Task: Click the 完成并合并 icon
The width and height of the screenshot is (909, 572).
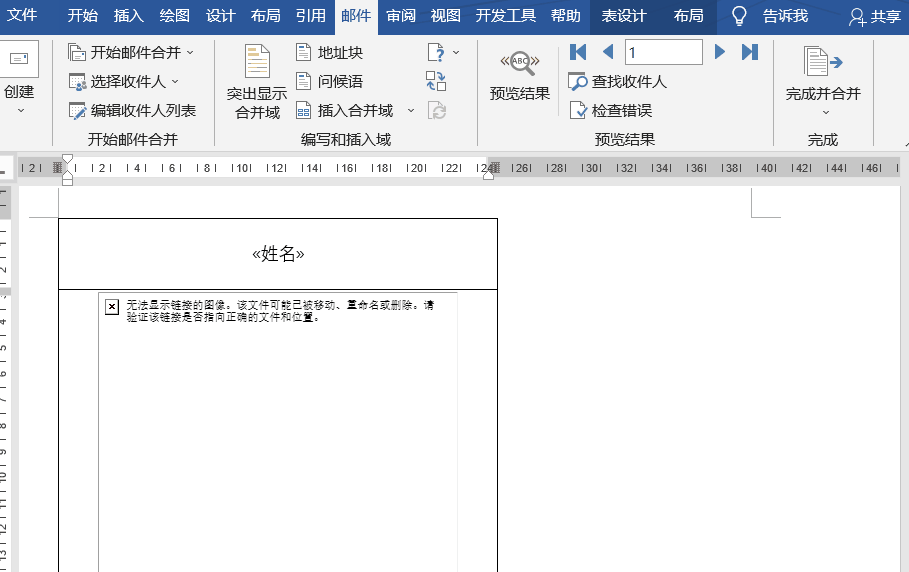Action: [x=823, y=61]
